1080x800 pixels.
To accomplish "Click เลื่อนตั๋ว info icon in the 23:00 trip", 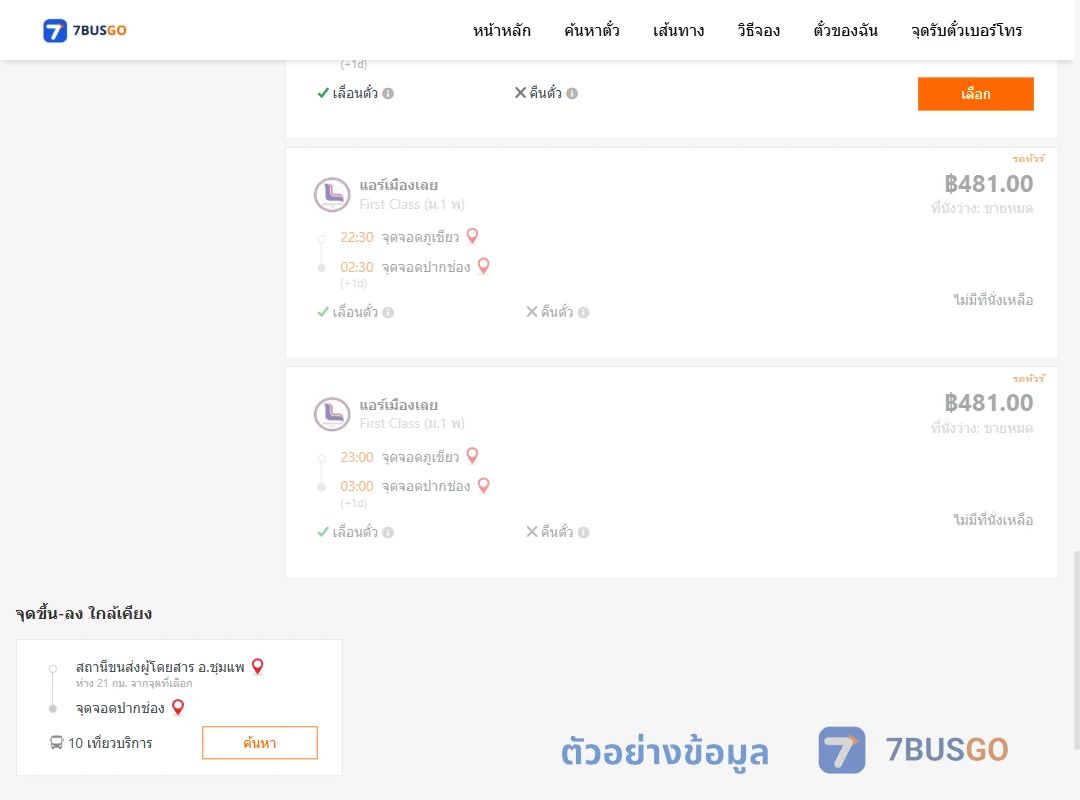I will click(x=388, y=533).
